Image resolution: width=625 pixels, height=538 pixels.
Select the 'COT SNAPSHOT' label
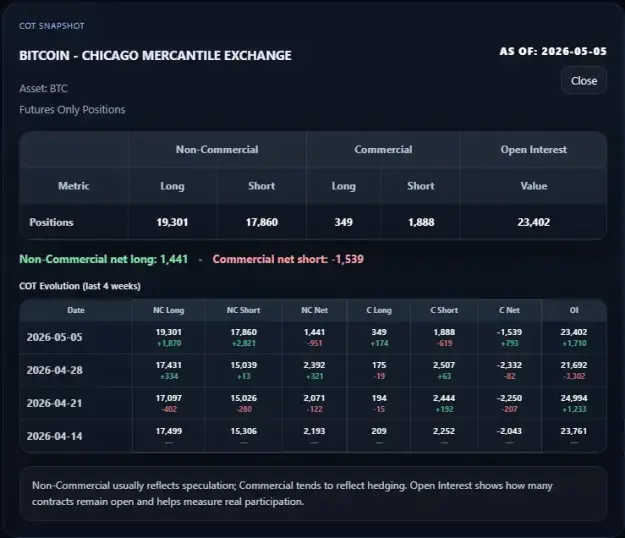52,26
